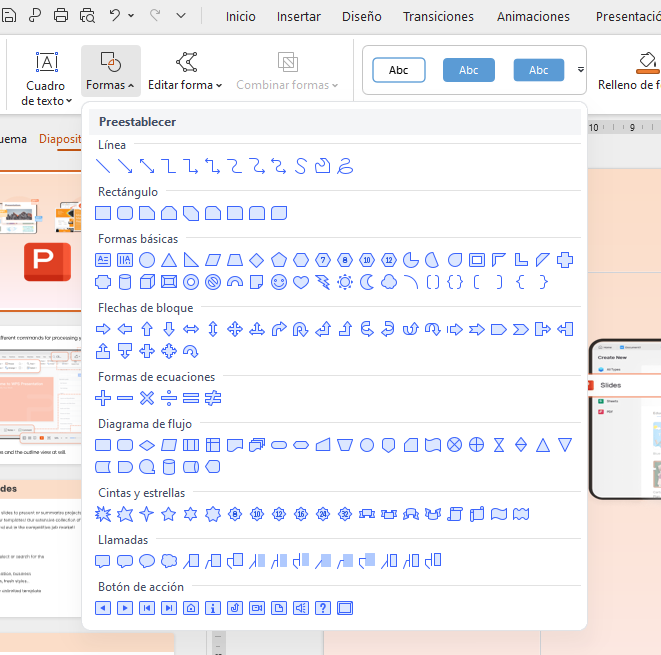The image size is (661, 655).
Task: Select the right block arrow shape
Action: (103, 329)
